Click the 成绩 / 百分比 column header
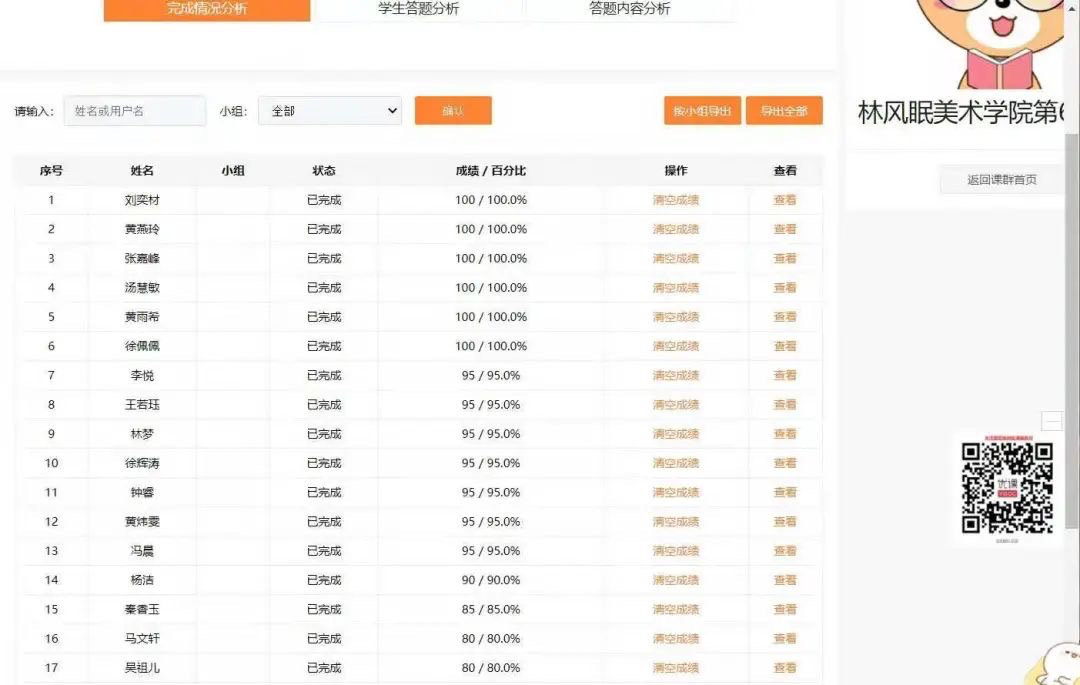1080x685 pixels. click(x=490, y=171)
